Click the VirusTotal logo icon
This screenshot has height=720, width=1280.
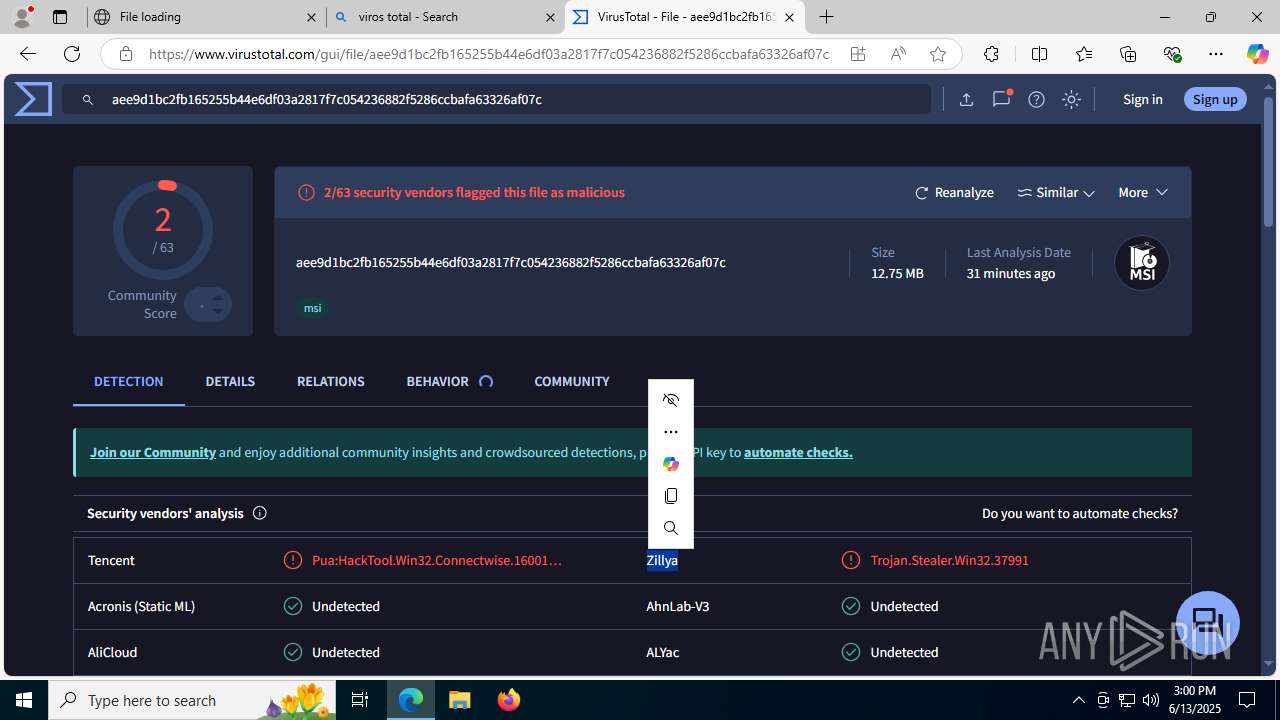33,99
